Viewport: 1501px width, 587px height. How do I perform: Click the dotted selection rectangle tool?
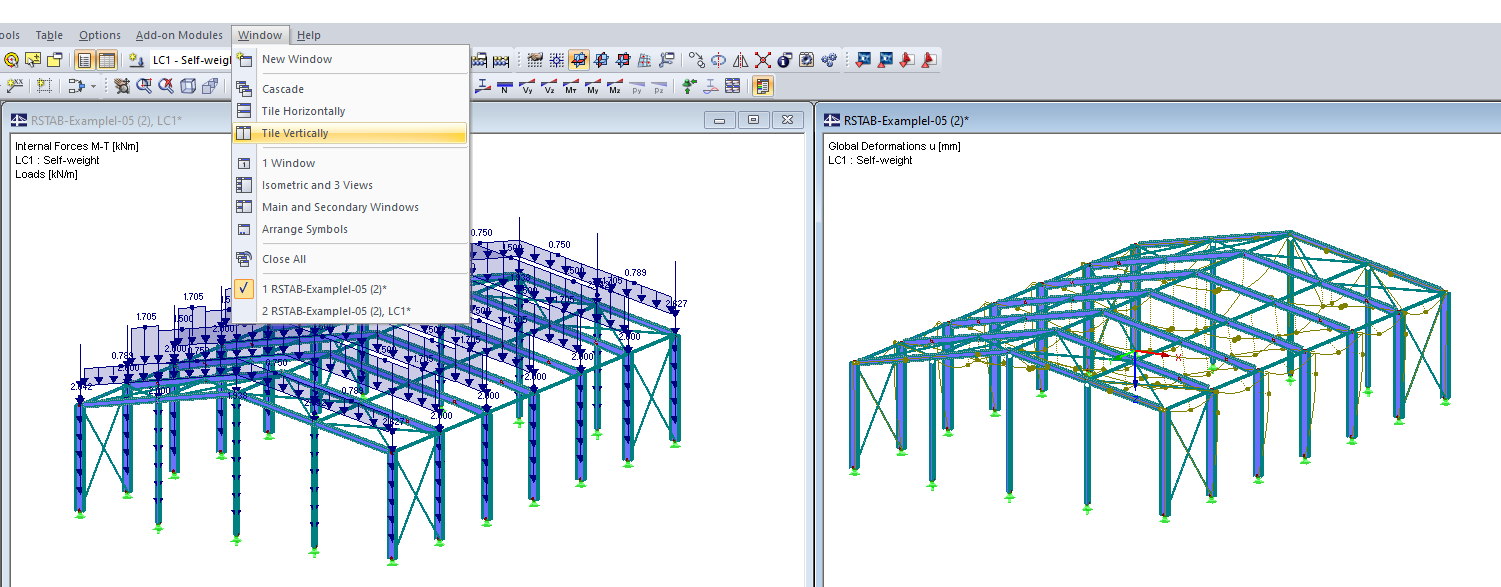(x=44, y=86)
